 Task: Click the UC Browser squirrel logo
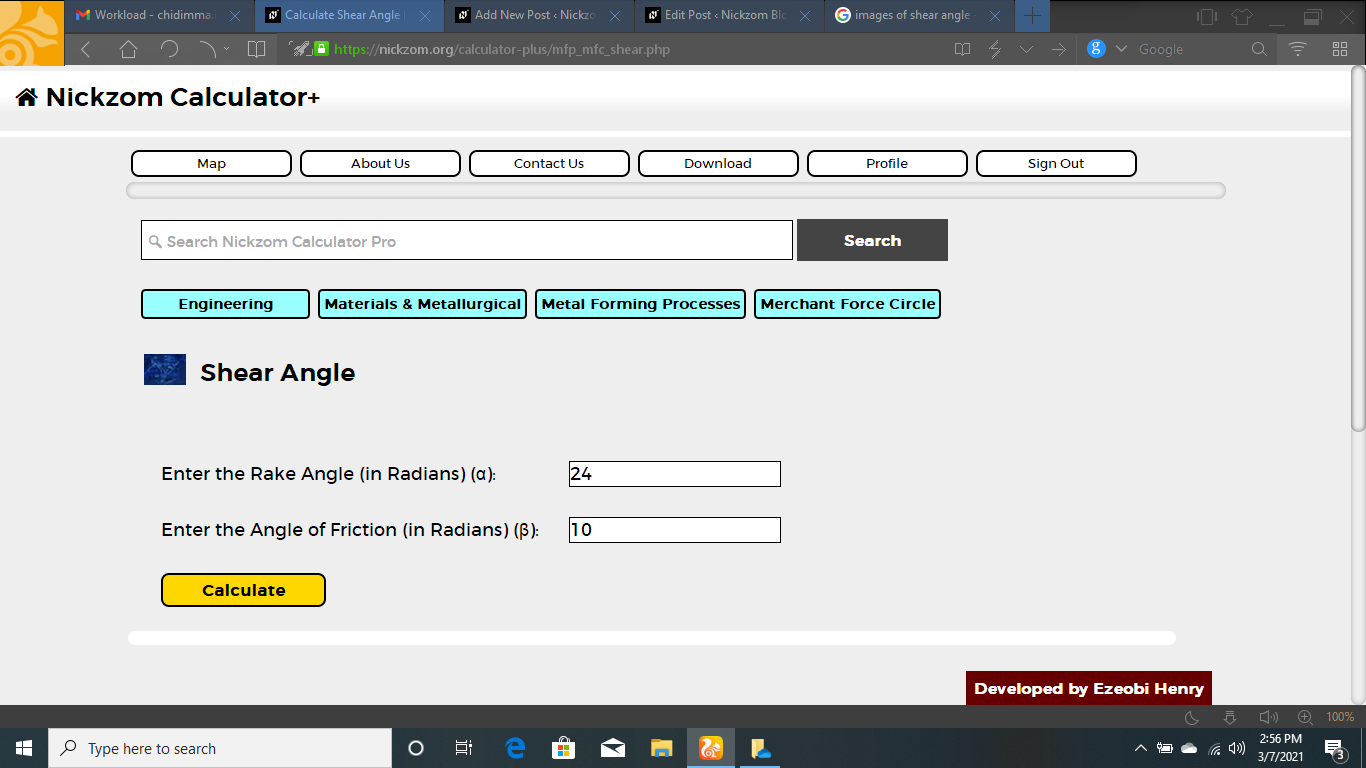[31, 32]
